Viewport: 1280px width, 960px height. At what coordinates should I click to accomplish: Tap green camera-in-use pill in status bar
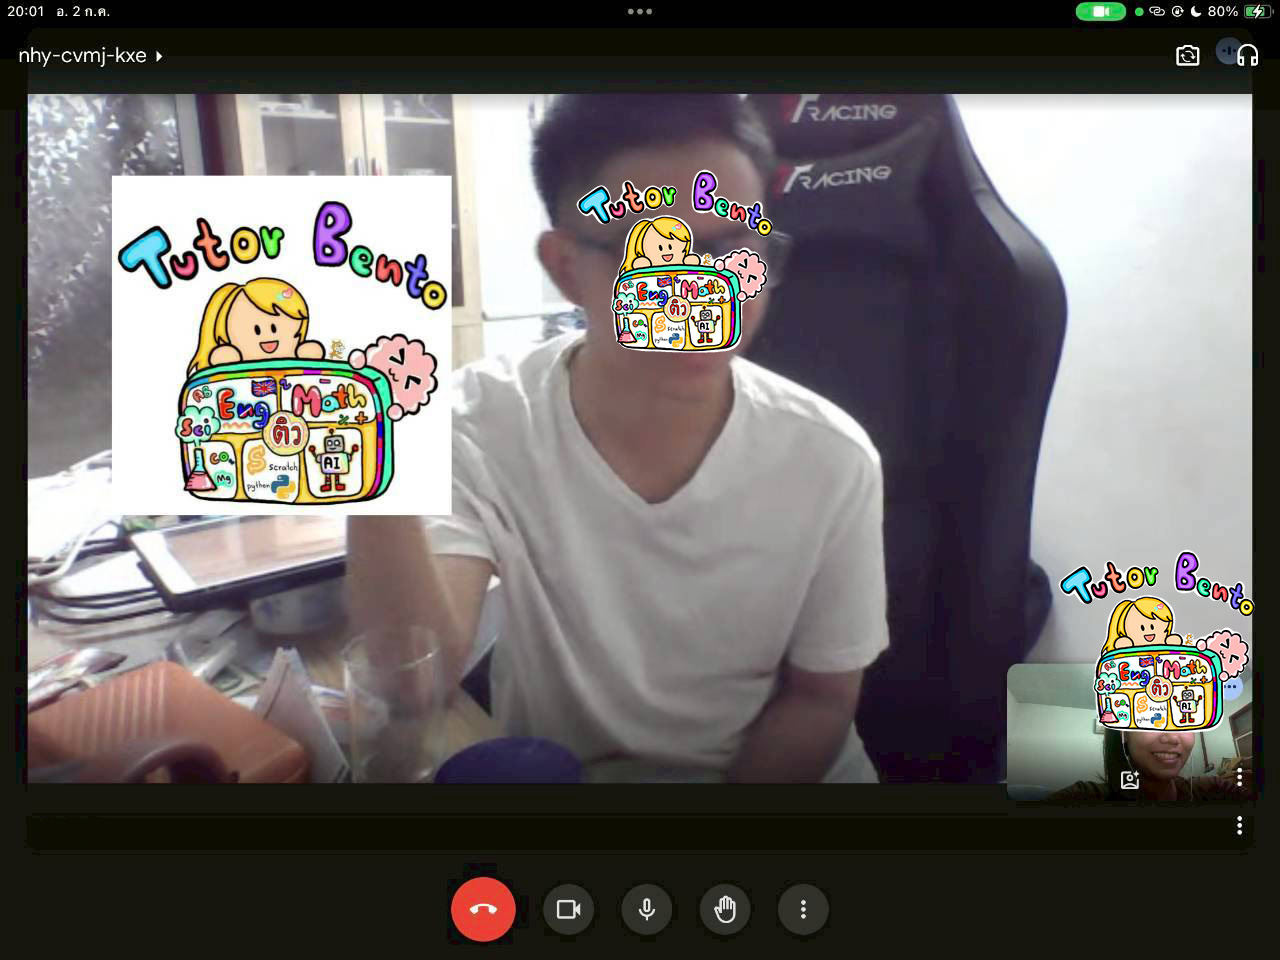tap(1100, 12)
